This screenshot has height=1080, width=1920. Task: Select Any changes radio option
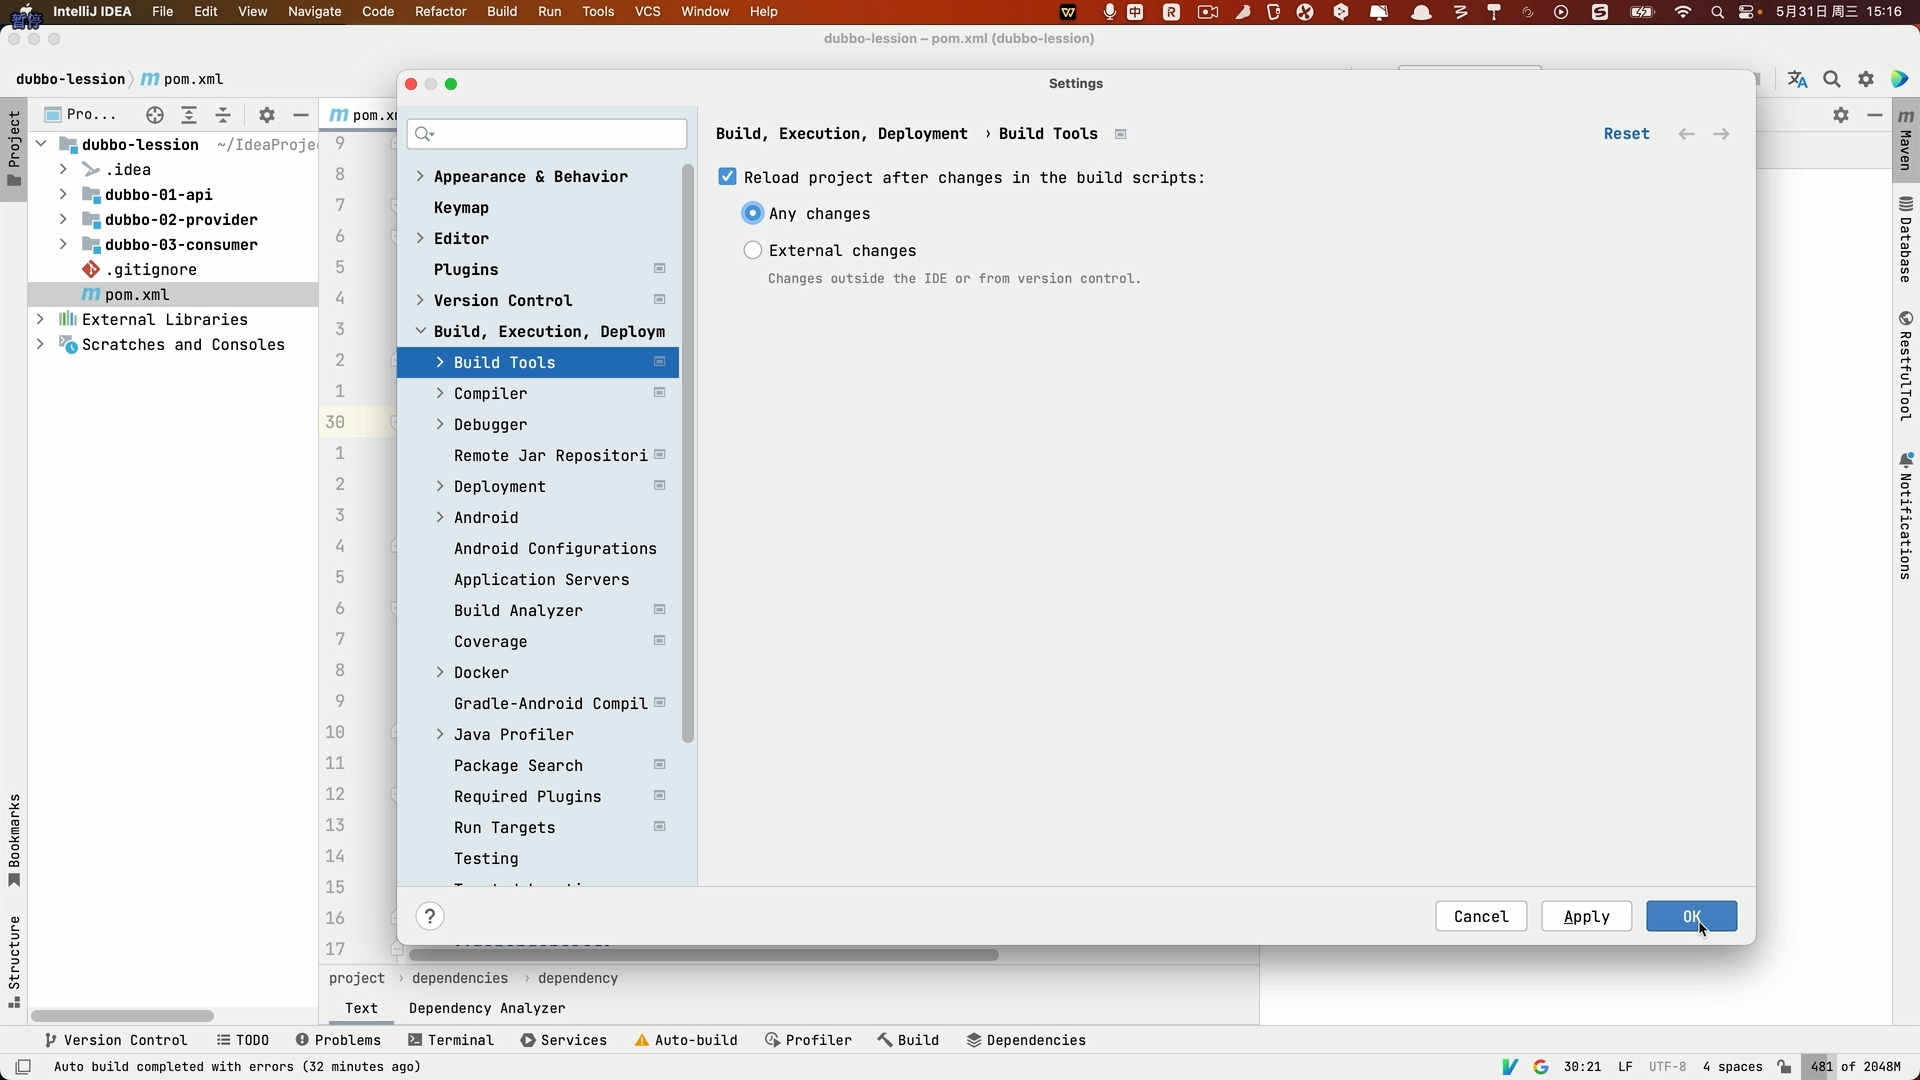coord(753,213)
